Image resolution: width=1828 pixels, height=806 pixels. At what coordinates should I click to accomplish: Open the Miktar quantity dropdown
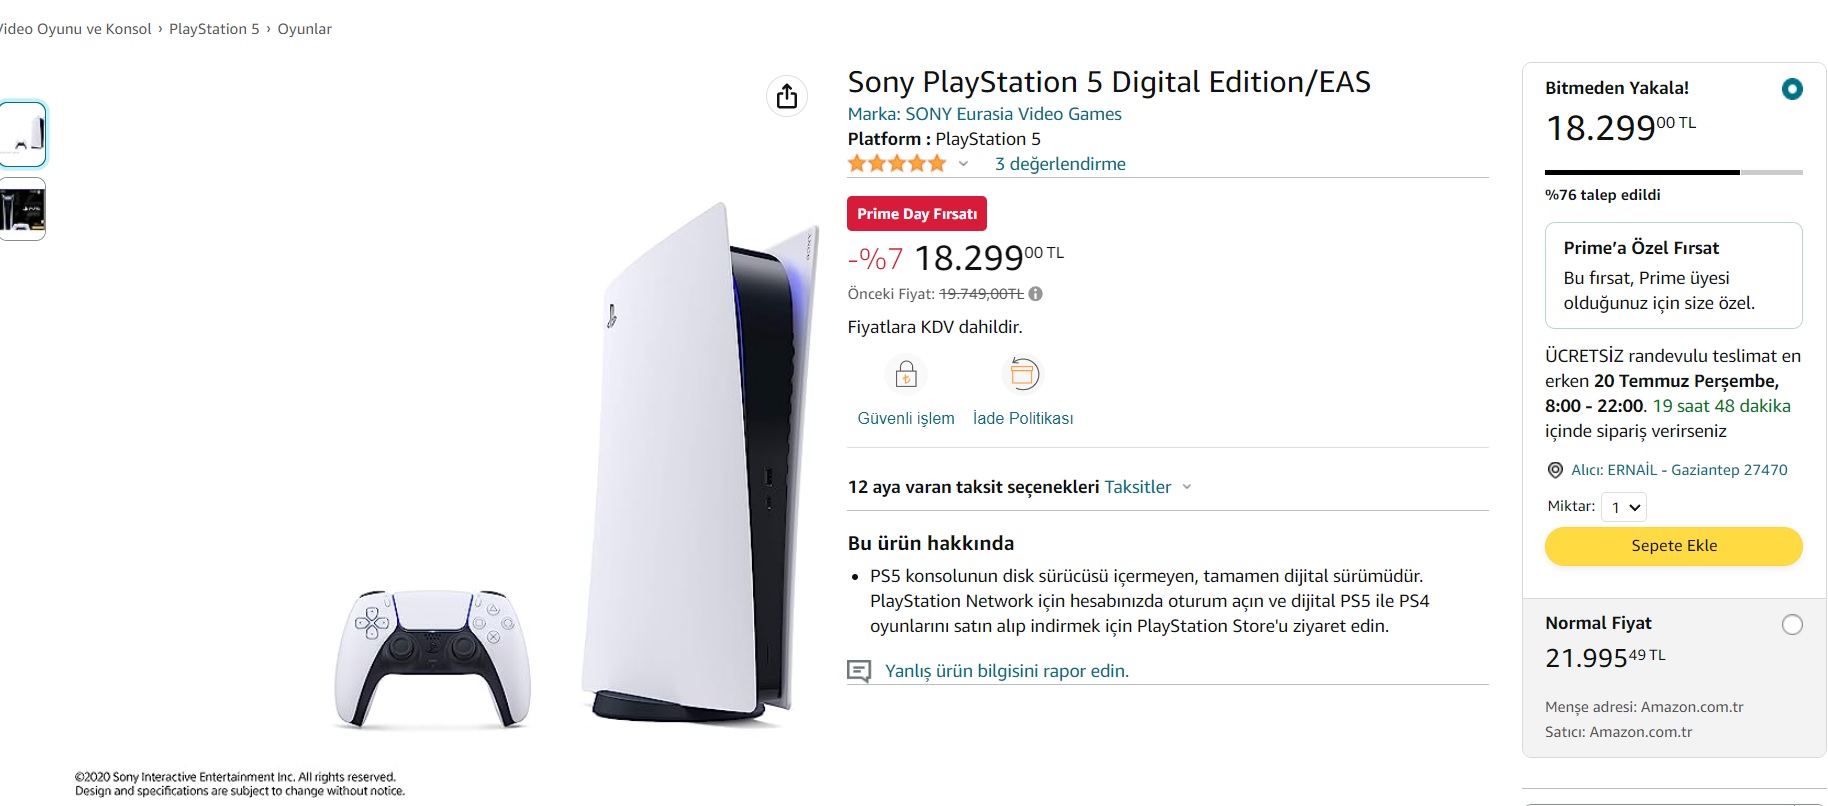1624,507
